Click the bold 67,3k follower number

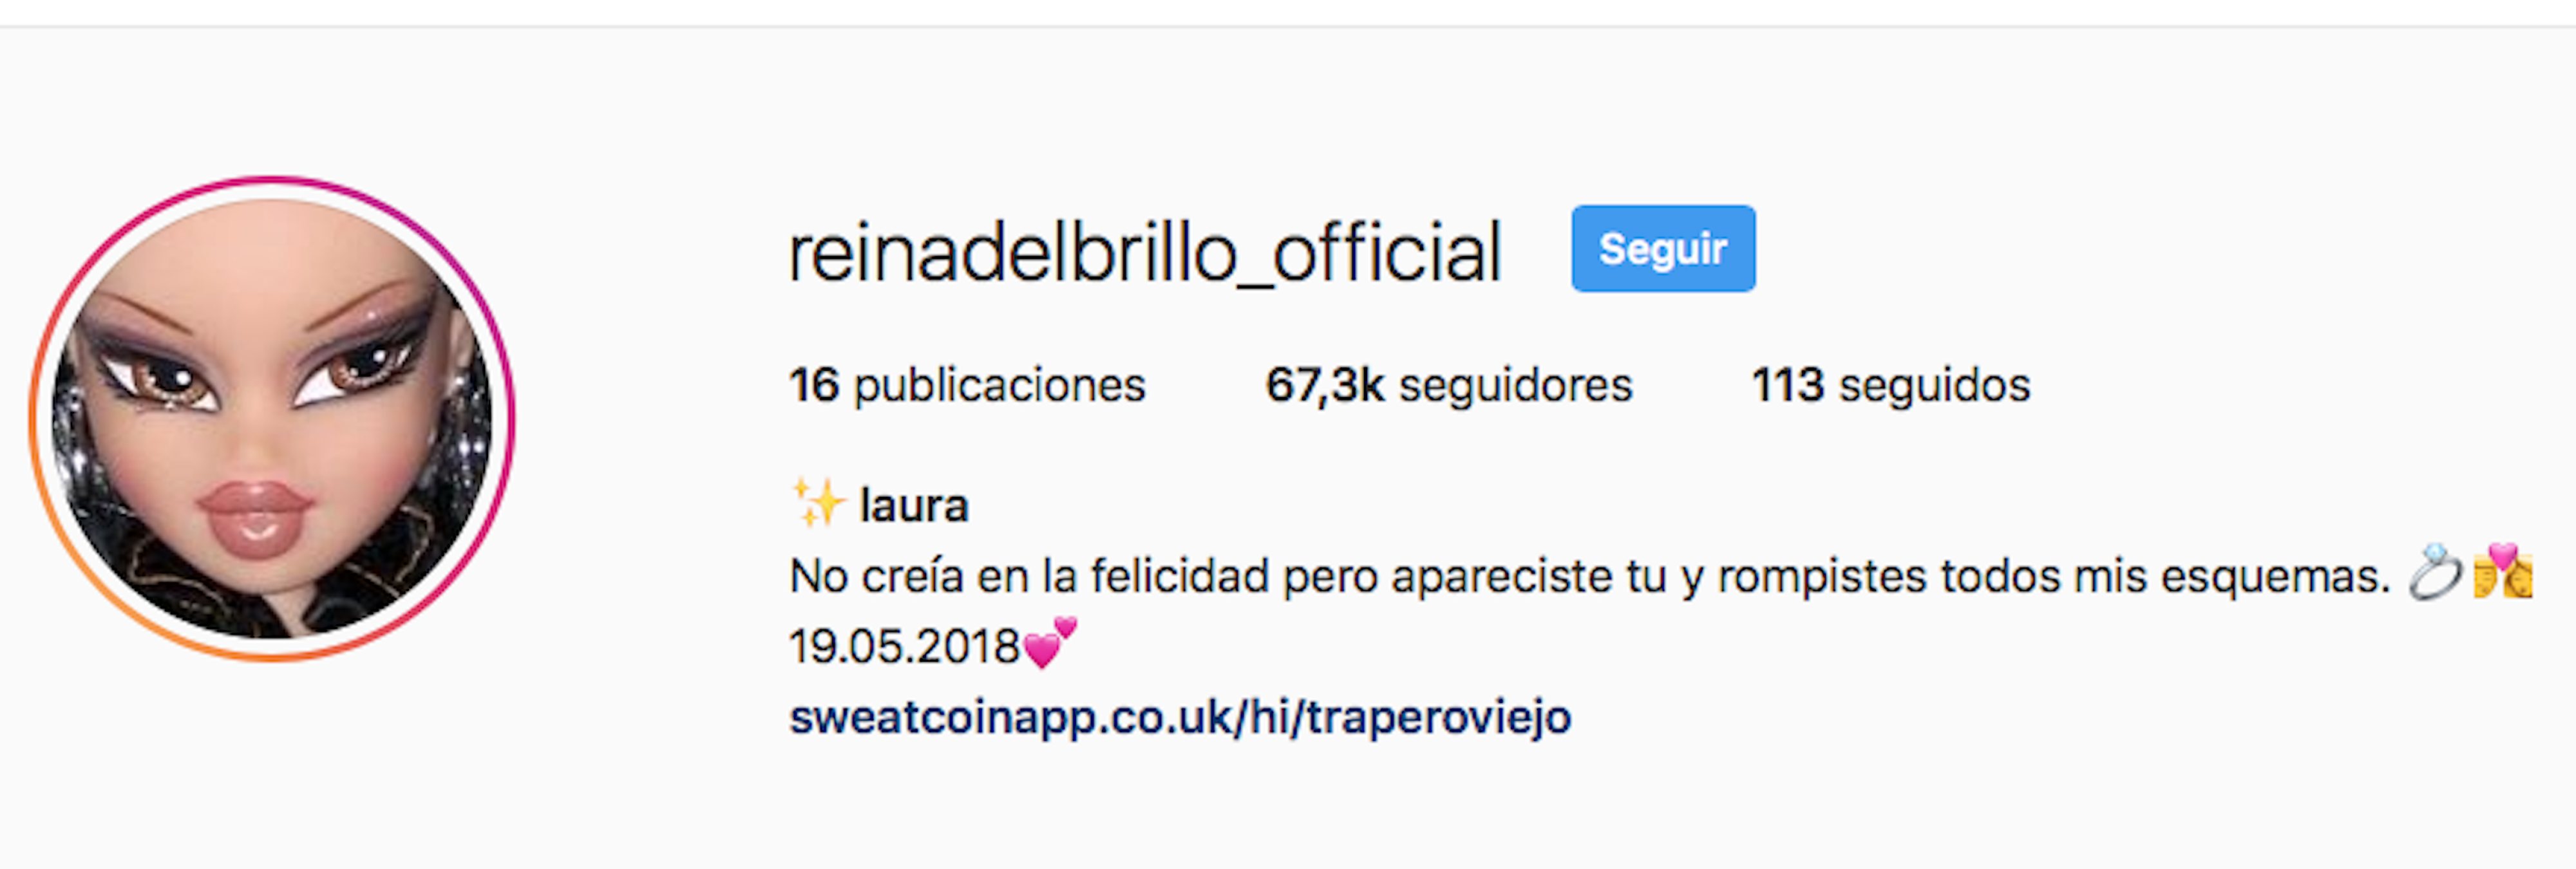point(1325,385)
